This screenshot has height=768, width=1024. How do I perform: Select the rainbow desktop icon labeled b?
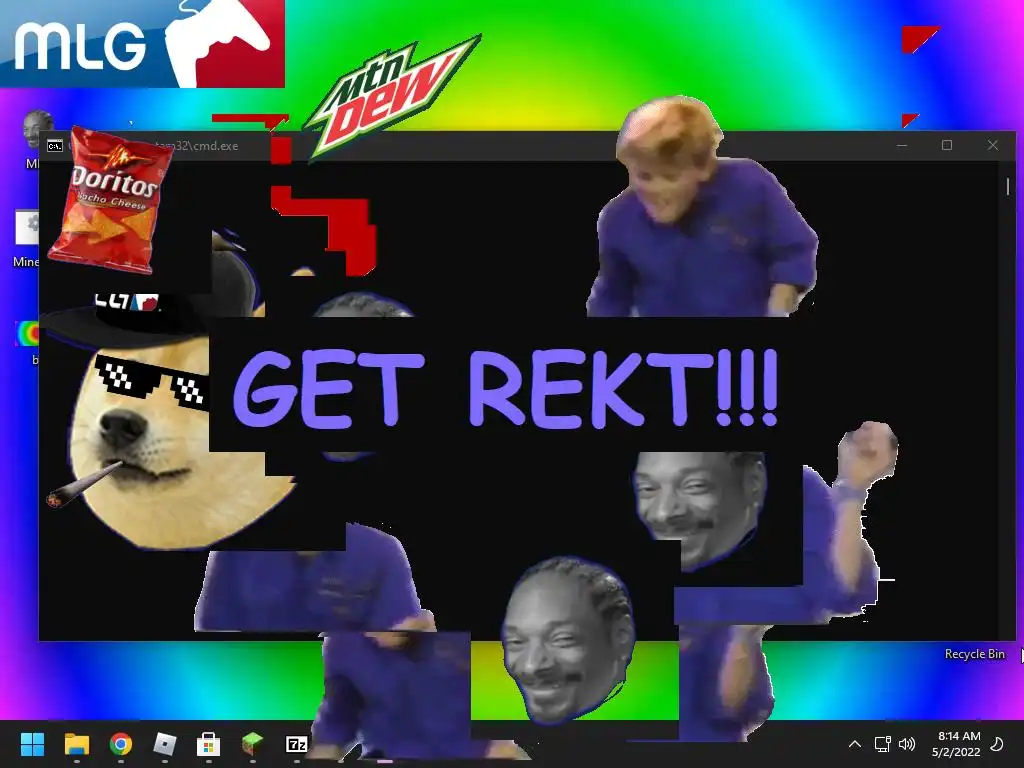pyautogui.click(x=27, y=333)
